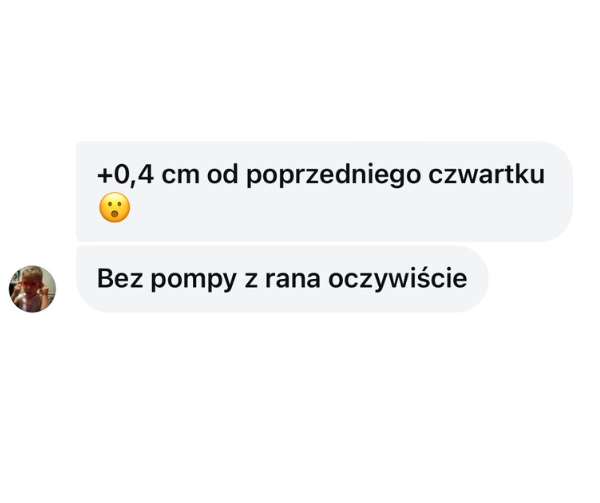Viewport: 600px width, 503px height.
Task: Click the word 'czwartku' in the message
Action: [x=486, y=174]
